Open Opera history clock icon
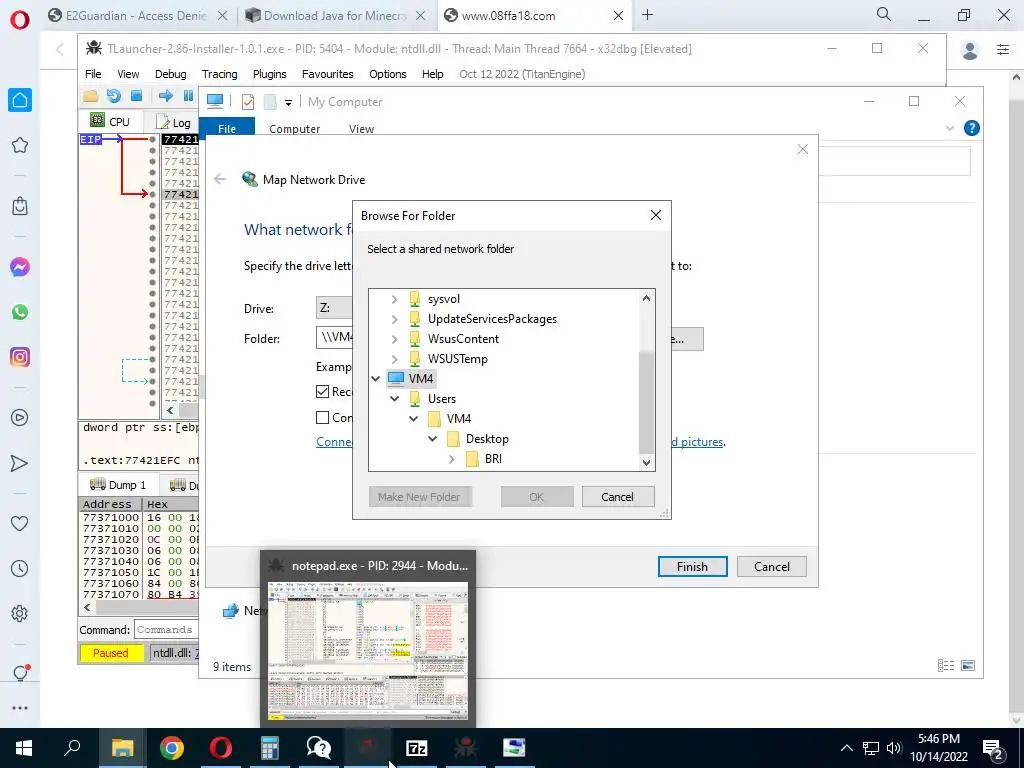 coord(20,568)
